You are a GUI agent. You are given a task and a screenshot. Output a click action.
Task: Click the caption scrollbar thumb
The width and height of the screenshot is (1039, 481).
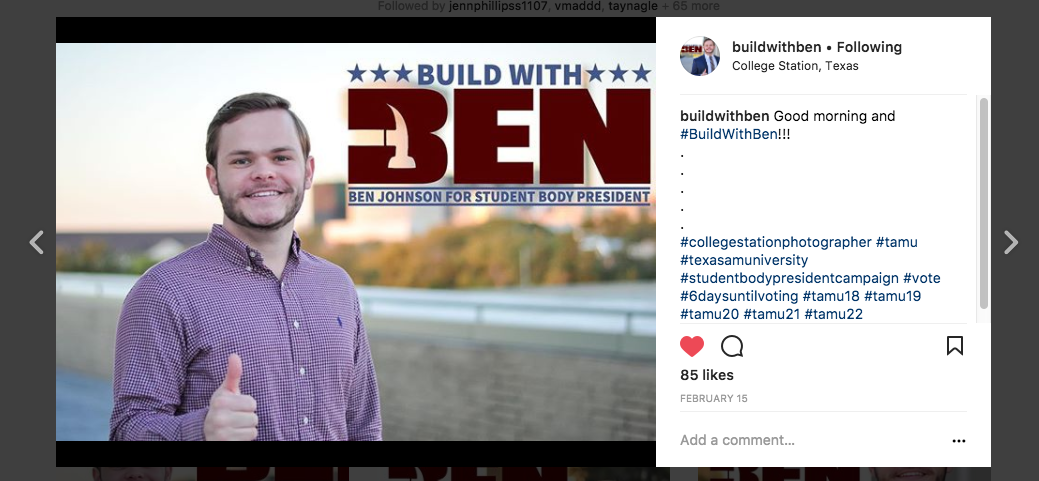click(x=983, y=203)
